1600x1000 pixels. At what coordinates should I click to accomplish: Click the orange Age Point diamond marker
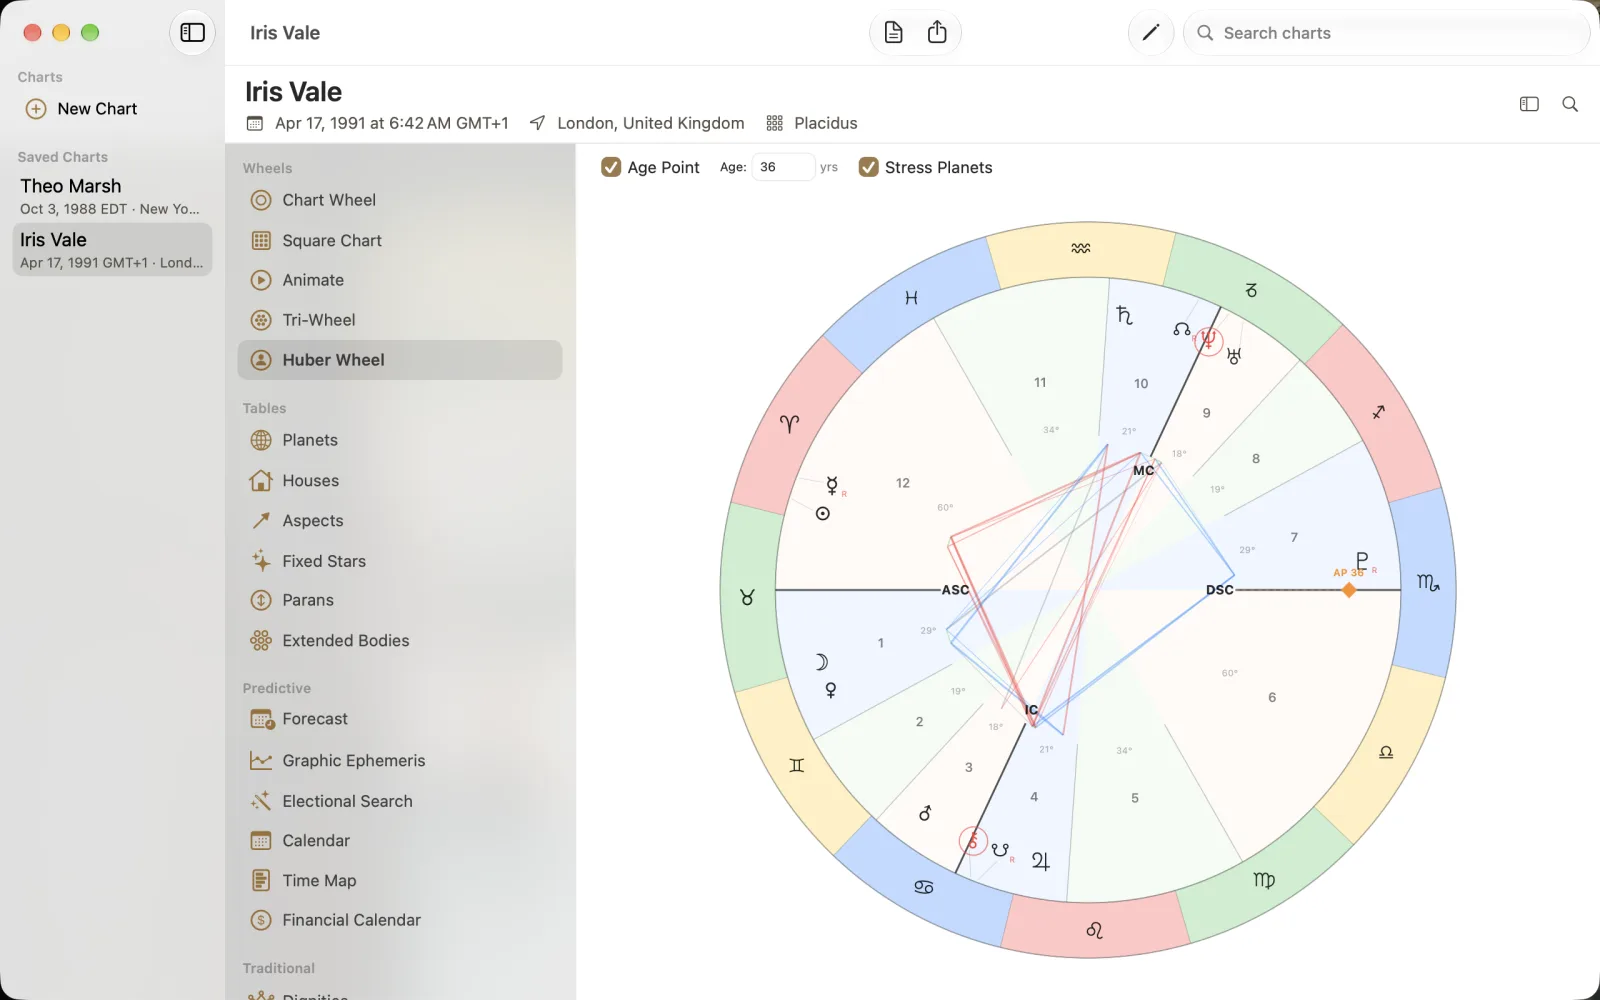pyautogui.click(x=1349, y=590)
